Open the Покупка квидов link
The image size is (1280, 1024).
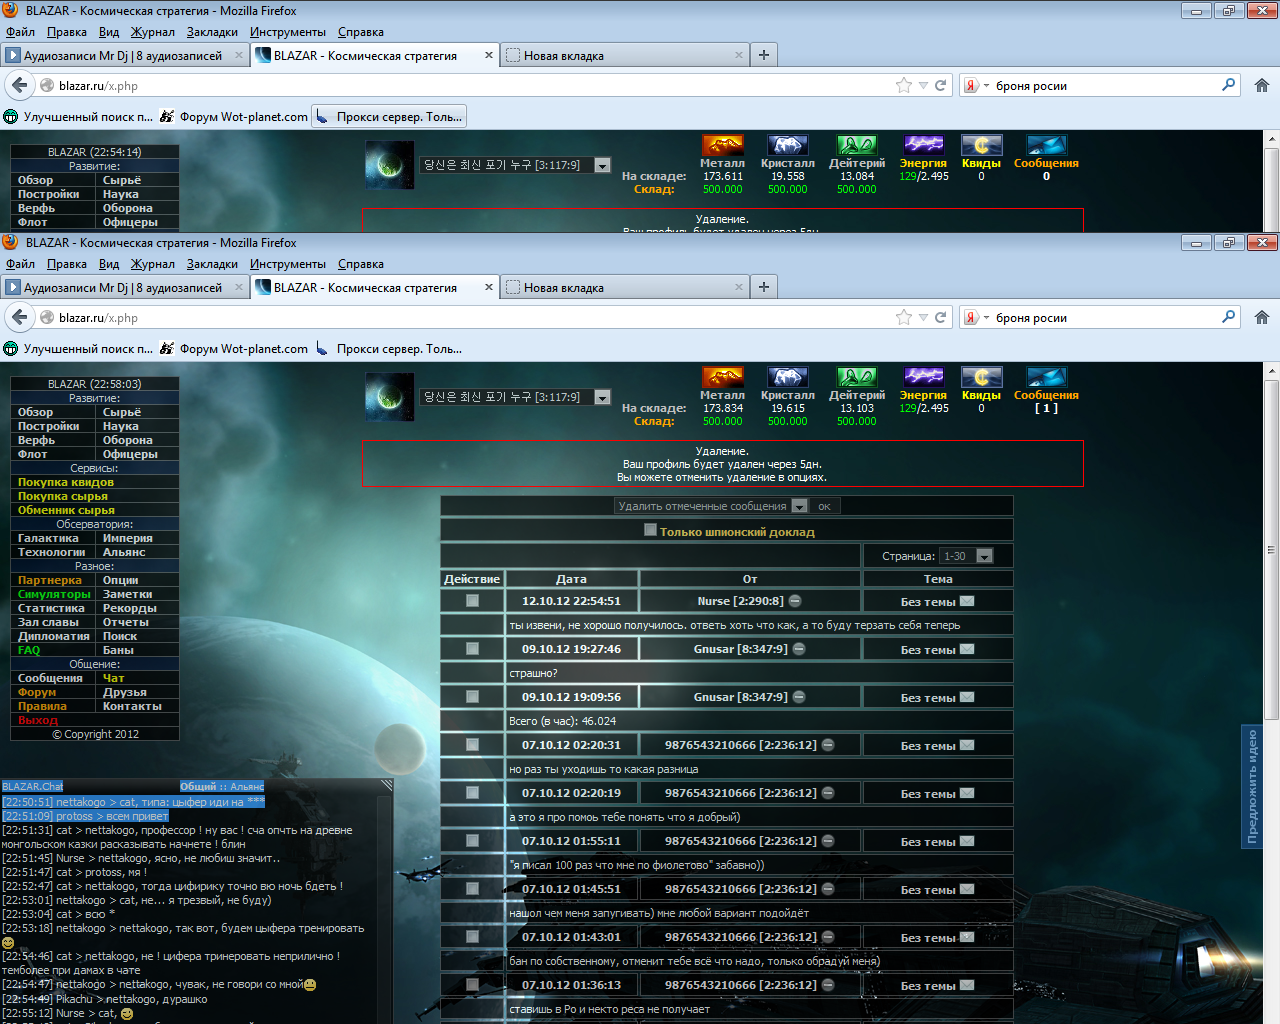[66, 482]
